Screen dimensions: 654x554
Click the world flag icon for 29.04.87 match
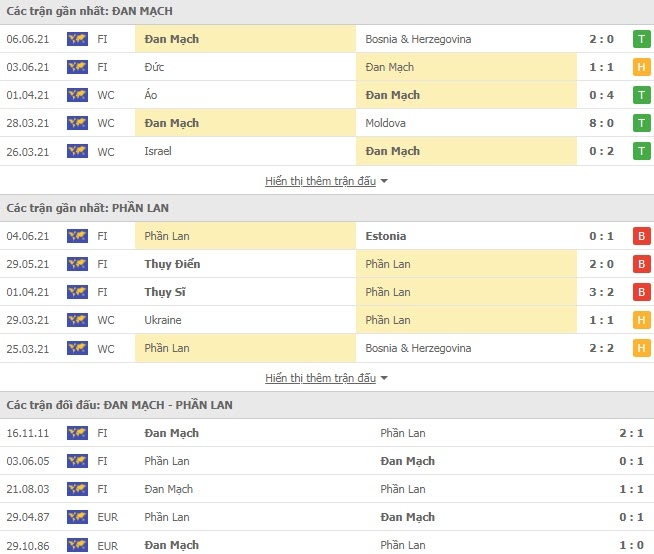[77, 517]
